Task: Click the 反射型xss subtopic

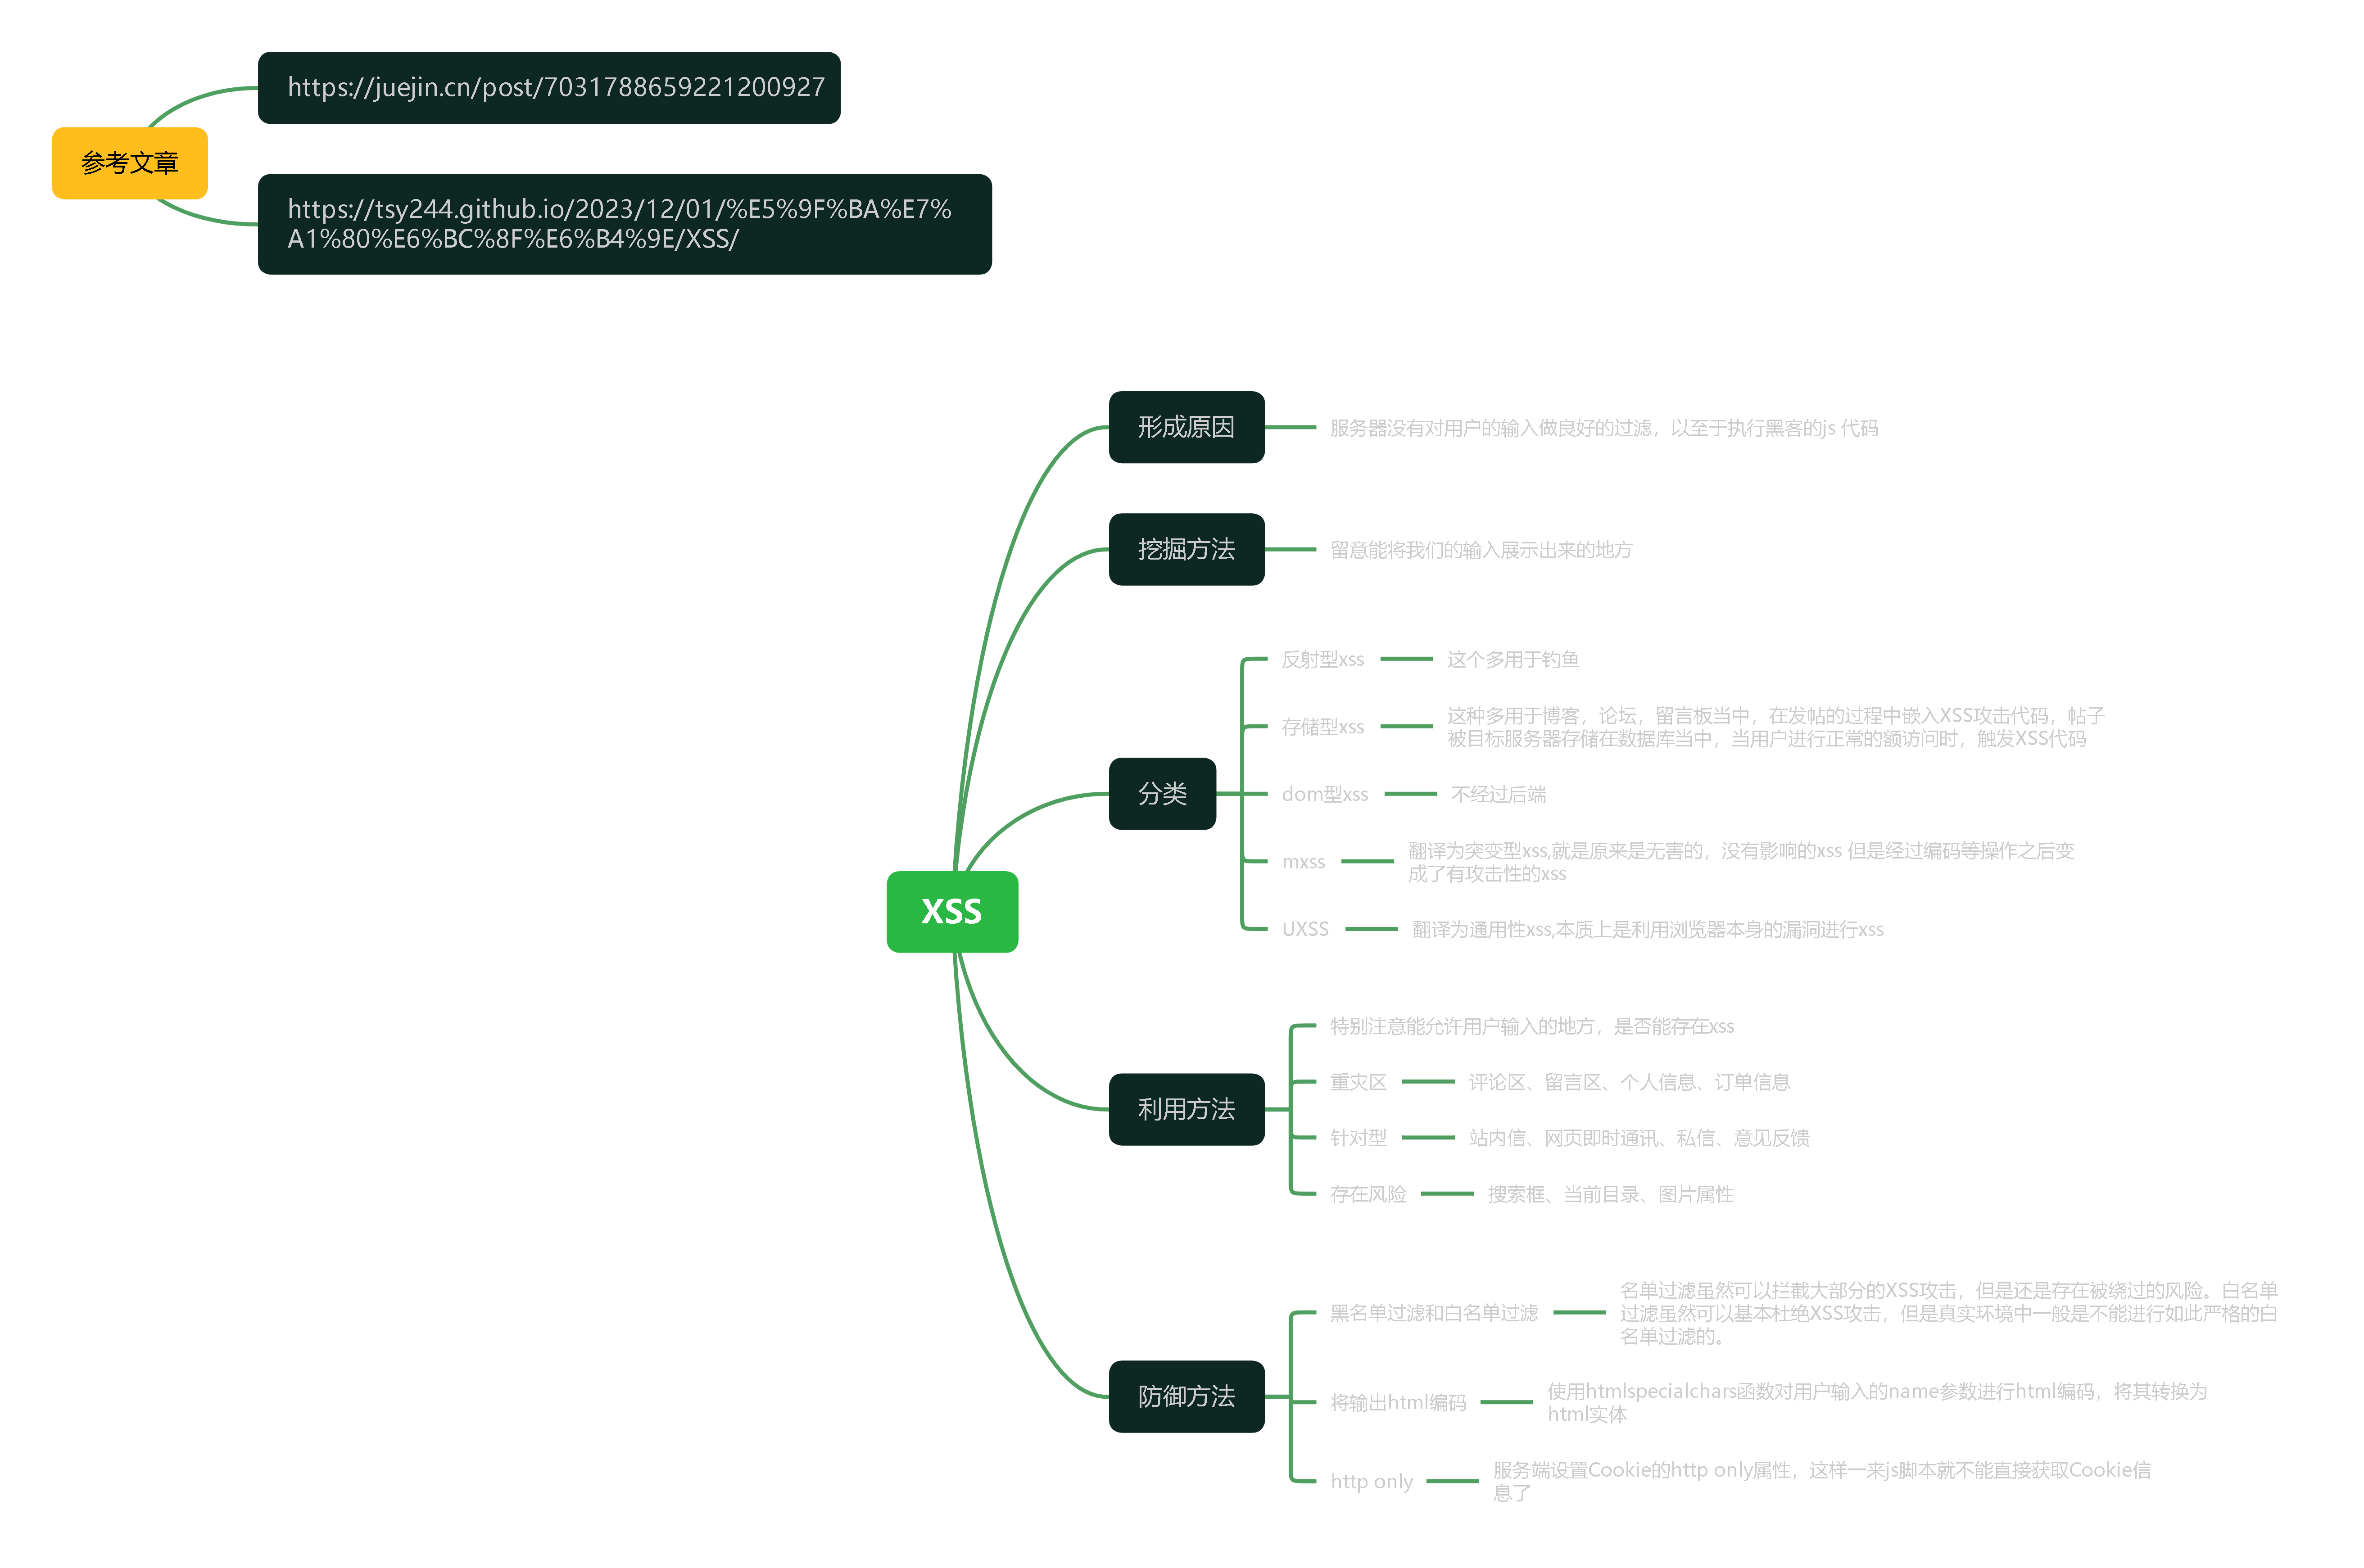Action: (1322, 659)
